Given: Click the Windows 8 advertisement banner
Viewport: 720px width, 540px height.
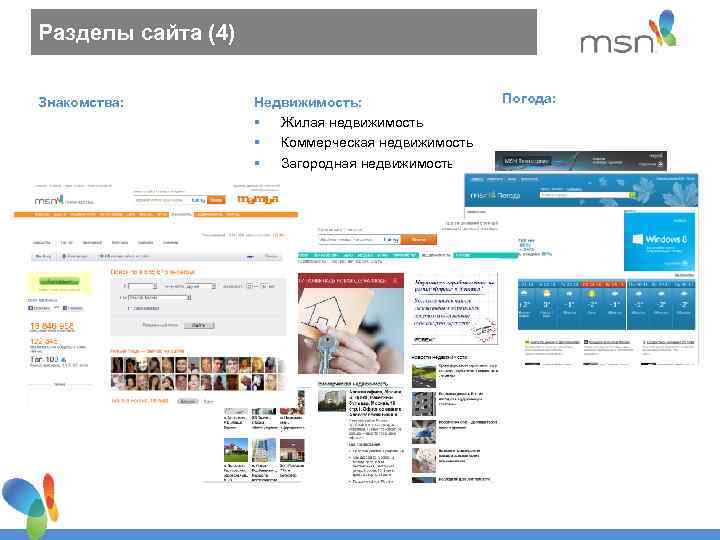Looking at the screenshot, I should coord(659,242).
